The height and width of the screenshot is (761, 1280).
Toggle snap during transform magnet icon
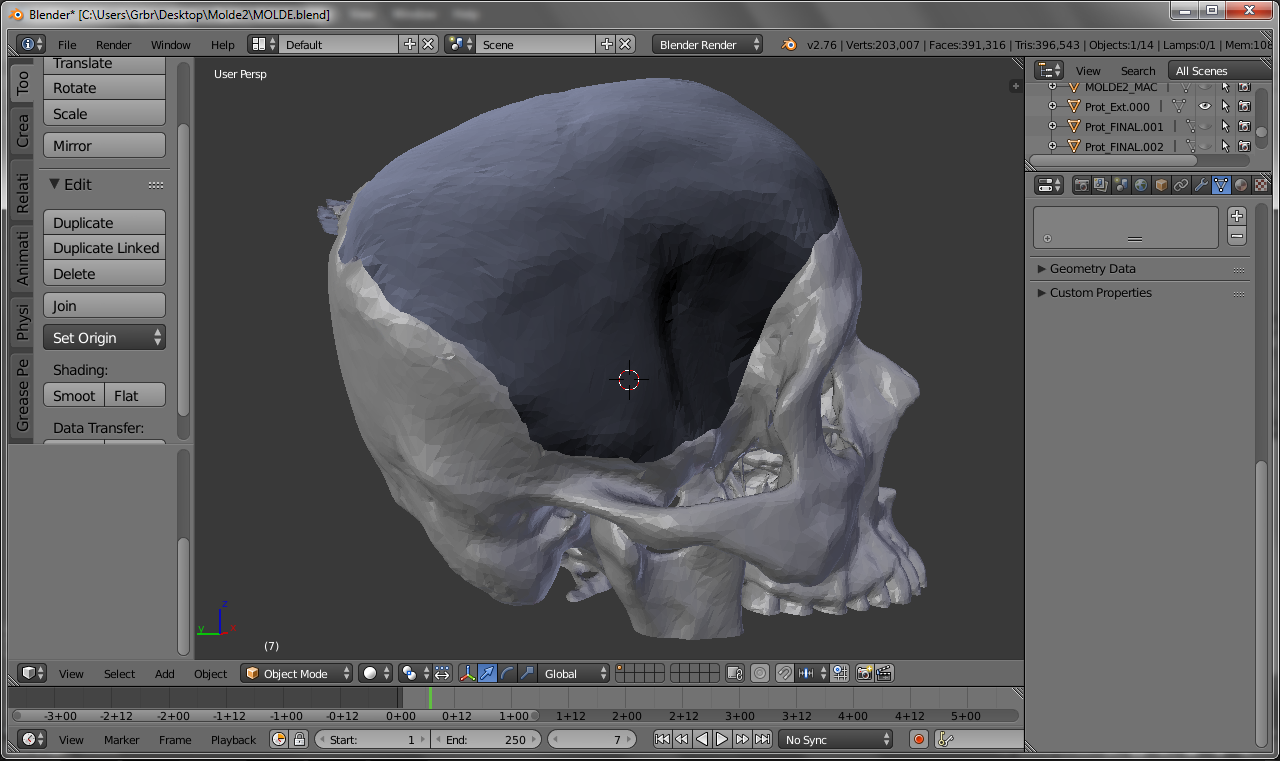pos(785,673)
